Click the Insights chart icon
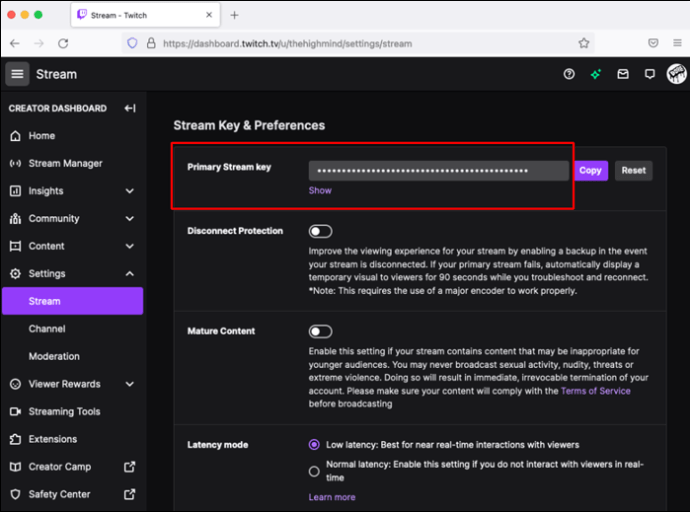Viewport: 690px width, 512px height. point(15,191)
